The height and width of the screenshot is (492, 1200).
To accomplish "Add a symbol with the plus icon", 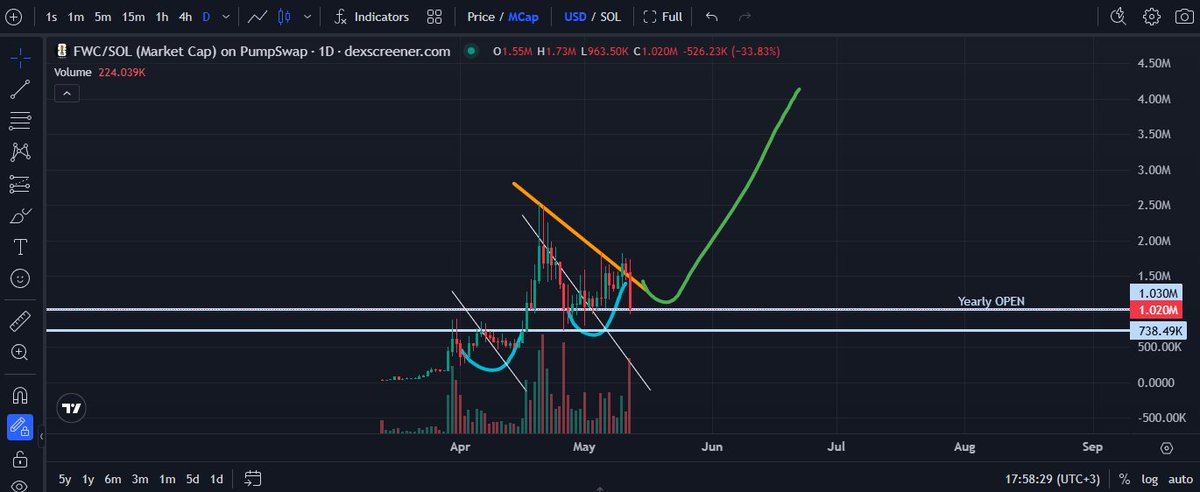I will tap(14, 17).
